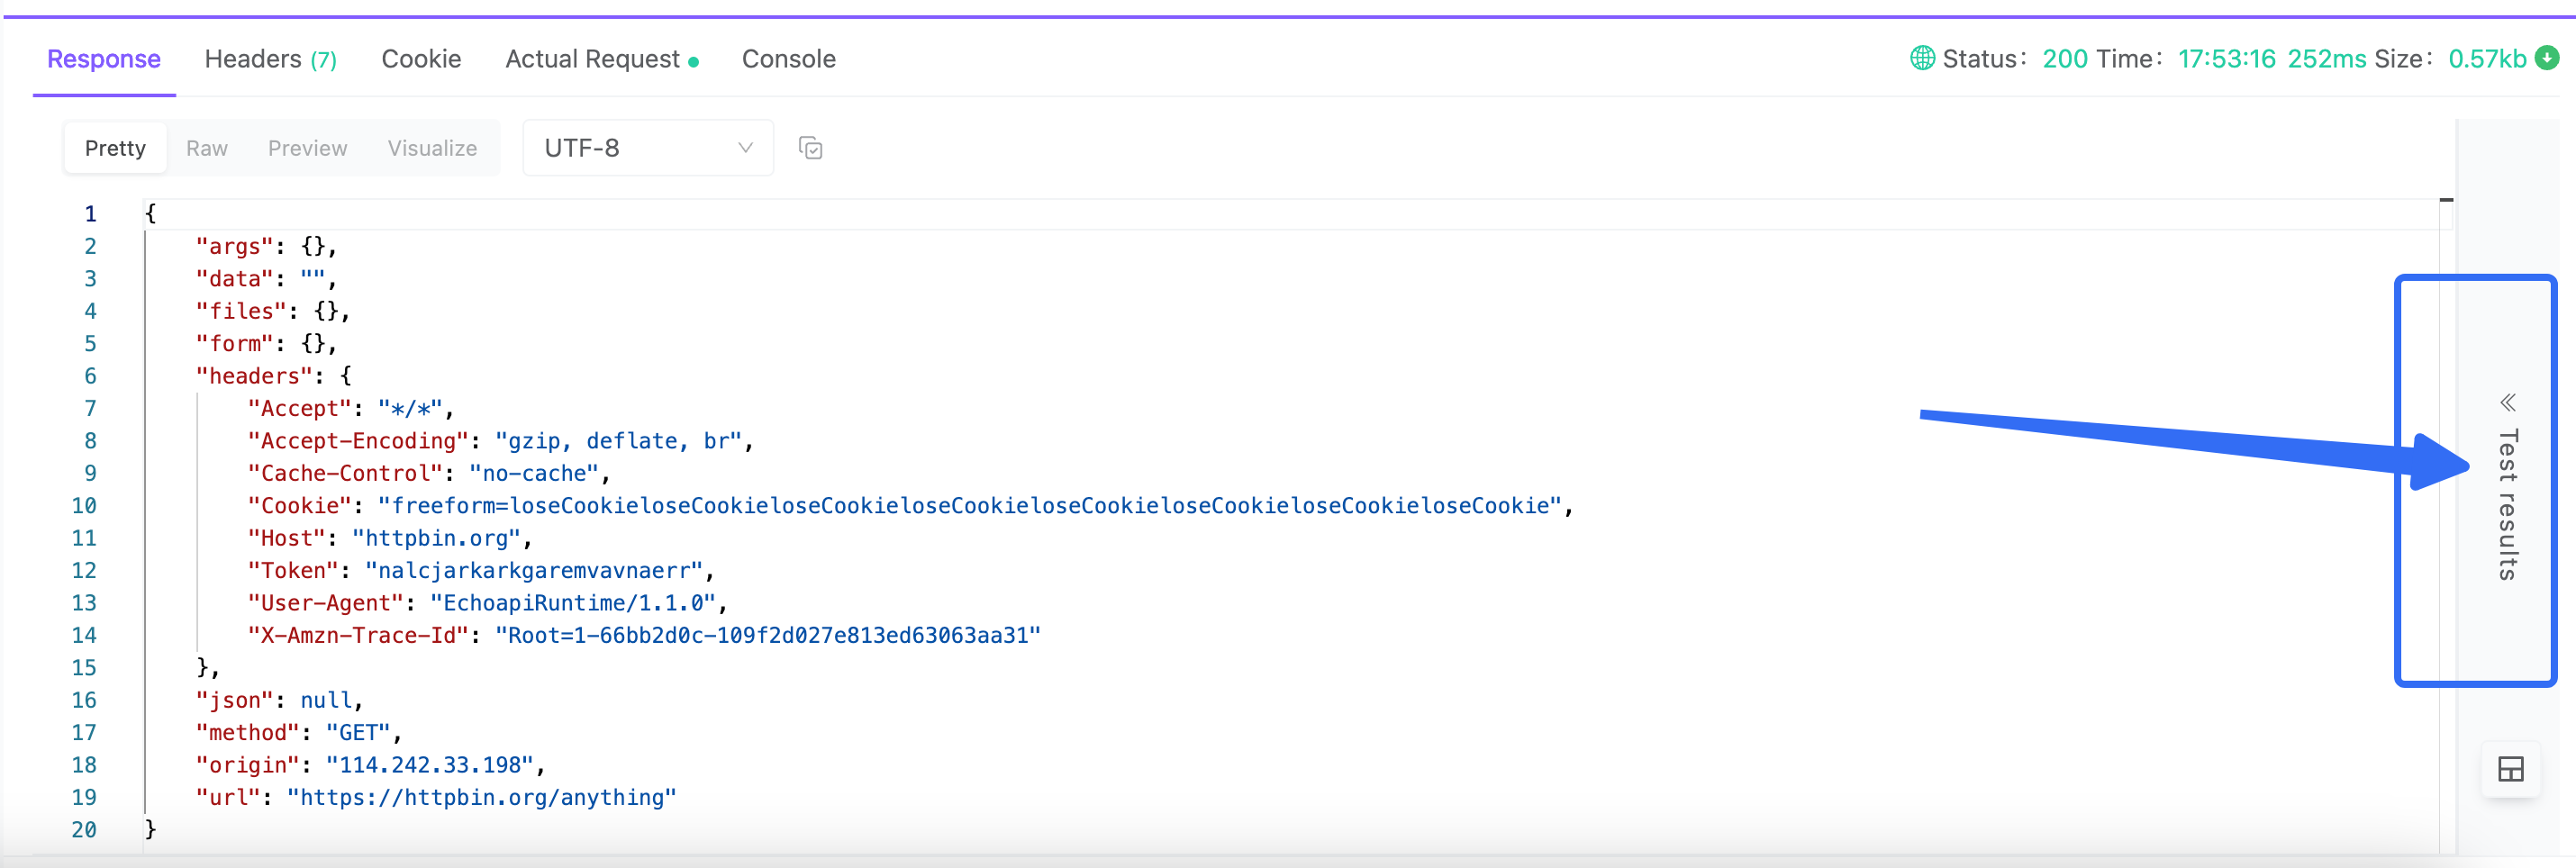Viewport: 2576px width, 868px height.
Task: Click the response time 252ms
Action: [x=2327, y=59]
